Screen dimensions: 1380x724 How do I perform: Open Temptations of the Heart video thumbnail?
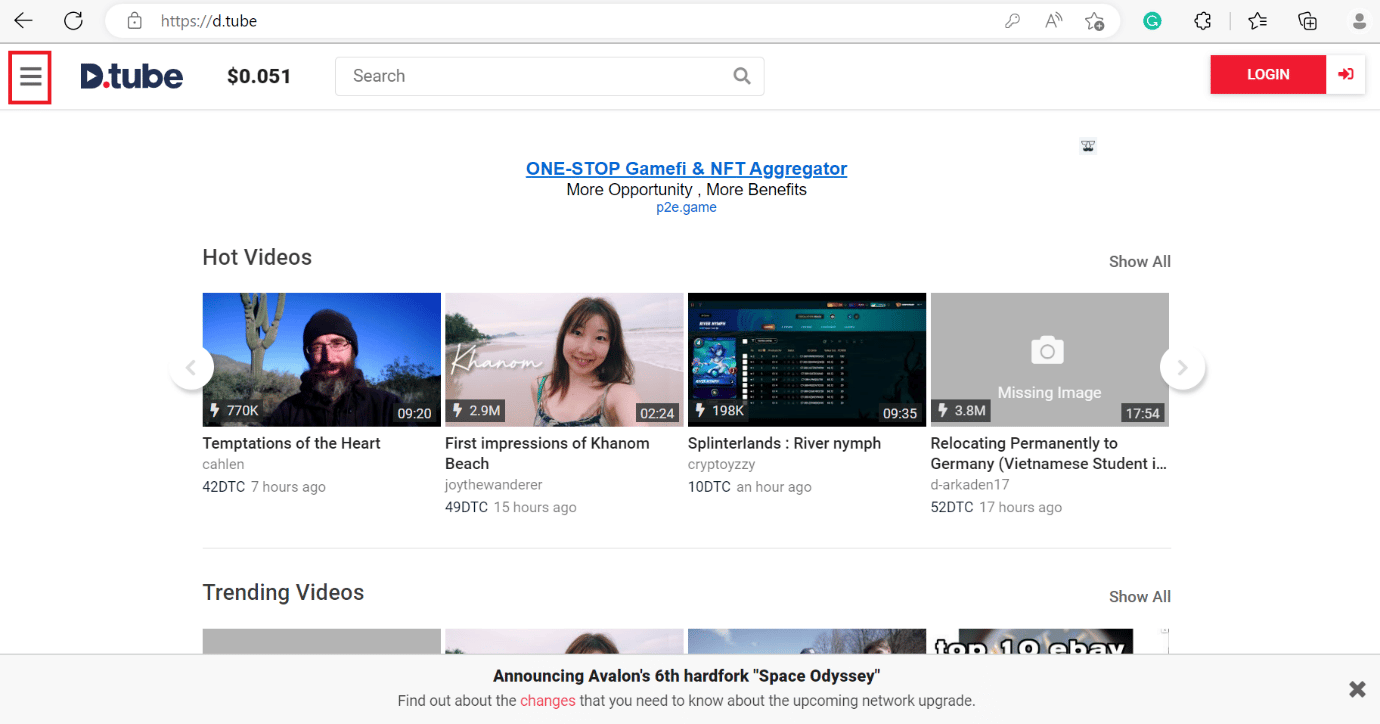(321, 360)
